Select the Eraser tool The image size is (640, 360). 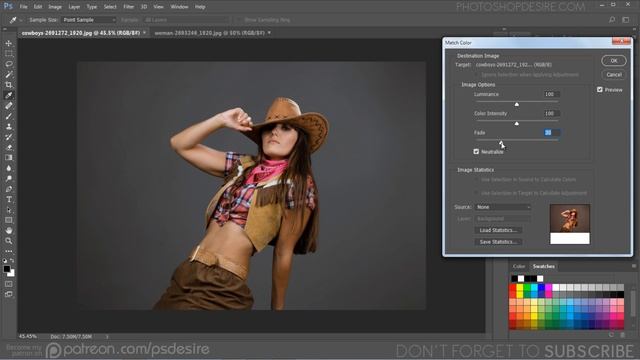pyautogui.click(x=9, y=147)
